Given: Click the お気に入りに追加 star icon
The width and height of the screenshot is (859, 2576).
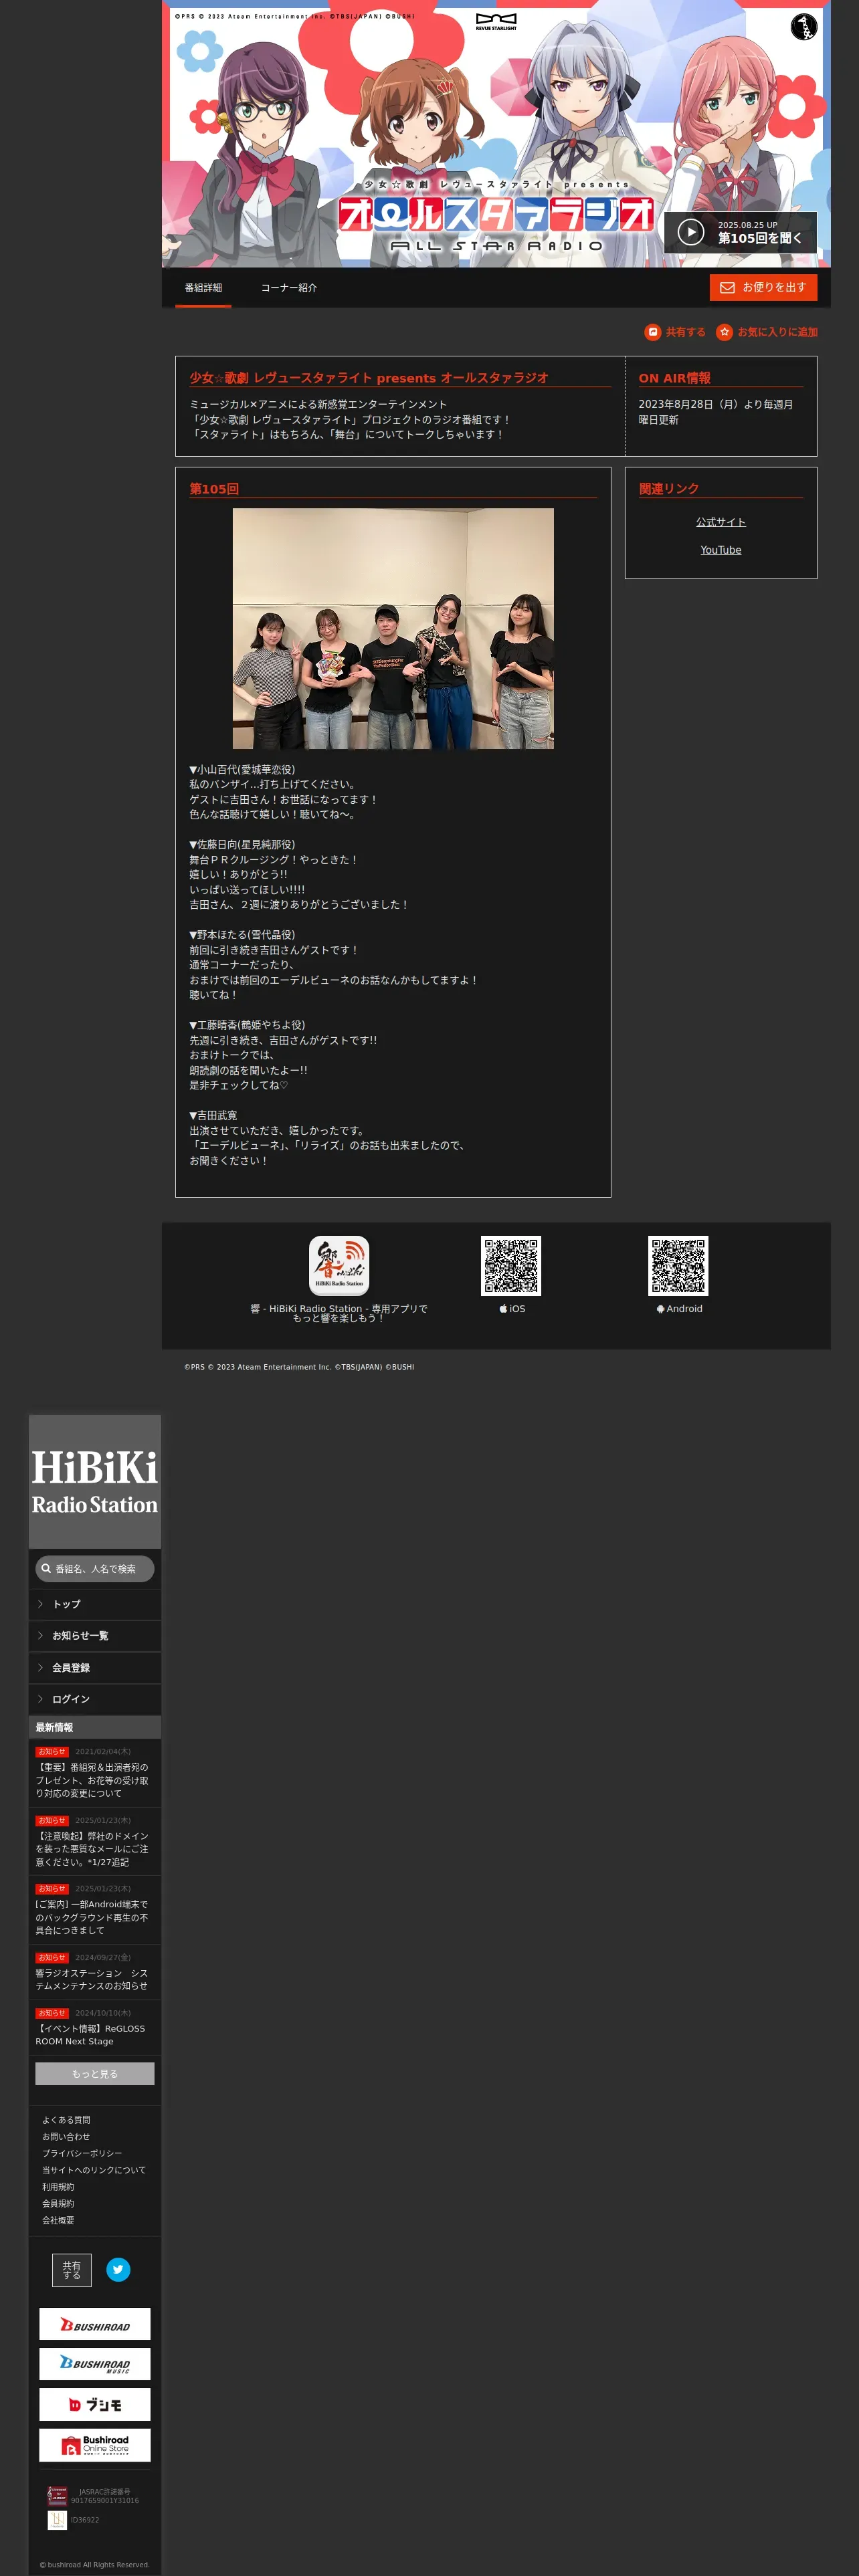Looking at the screenshot, I should point(724,332).
